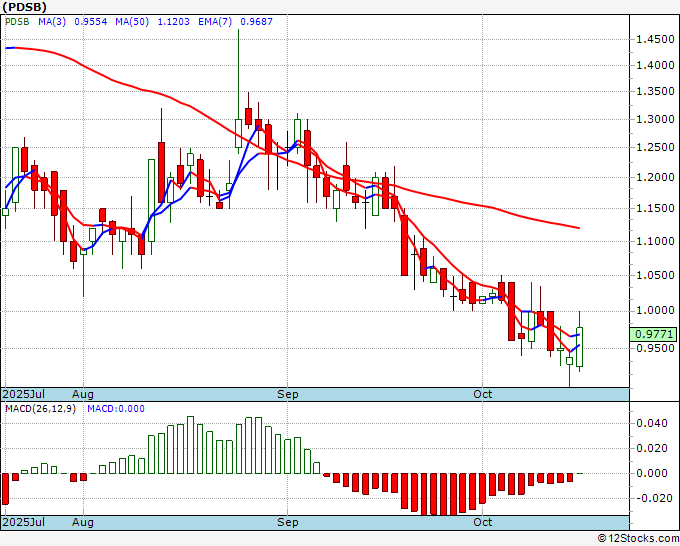
Task: Click the MACD:0.000 value label
Action: [116, 409]
